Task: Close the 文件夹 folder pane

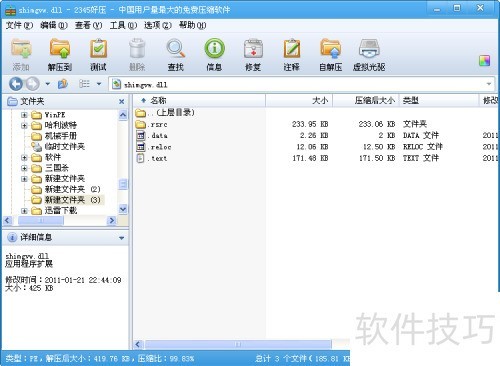Action: tap(122, 101)
